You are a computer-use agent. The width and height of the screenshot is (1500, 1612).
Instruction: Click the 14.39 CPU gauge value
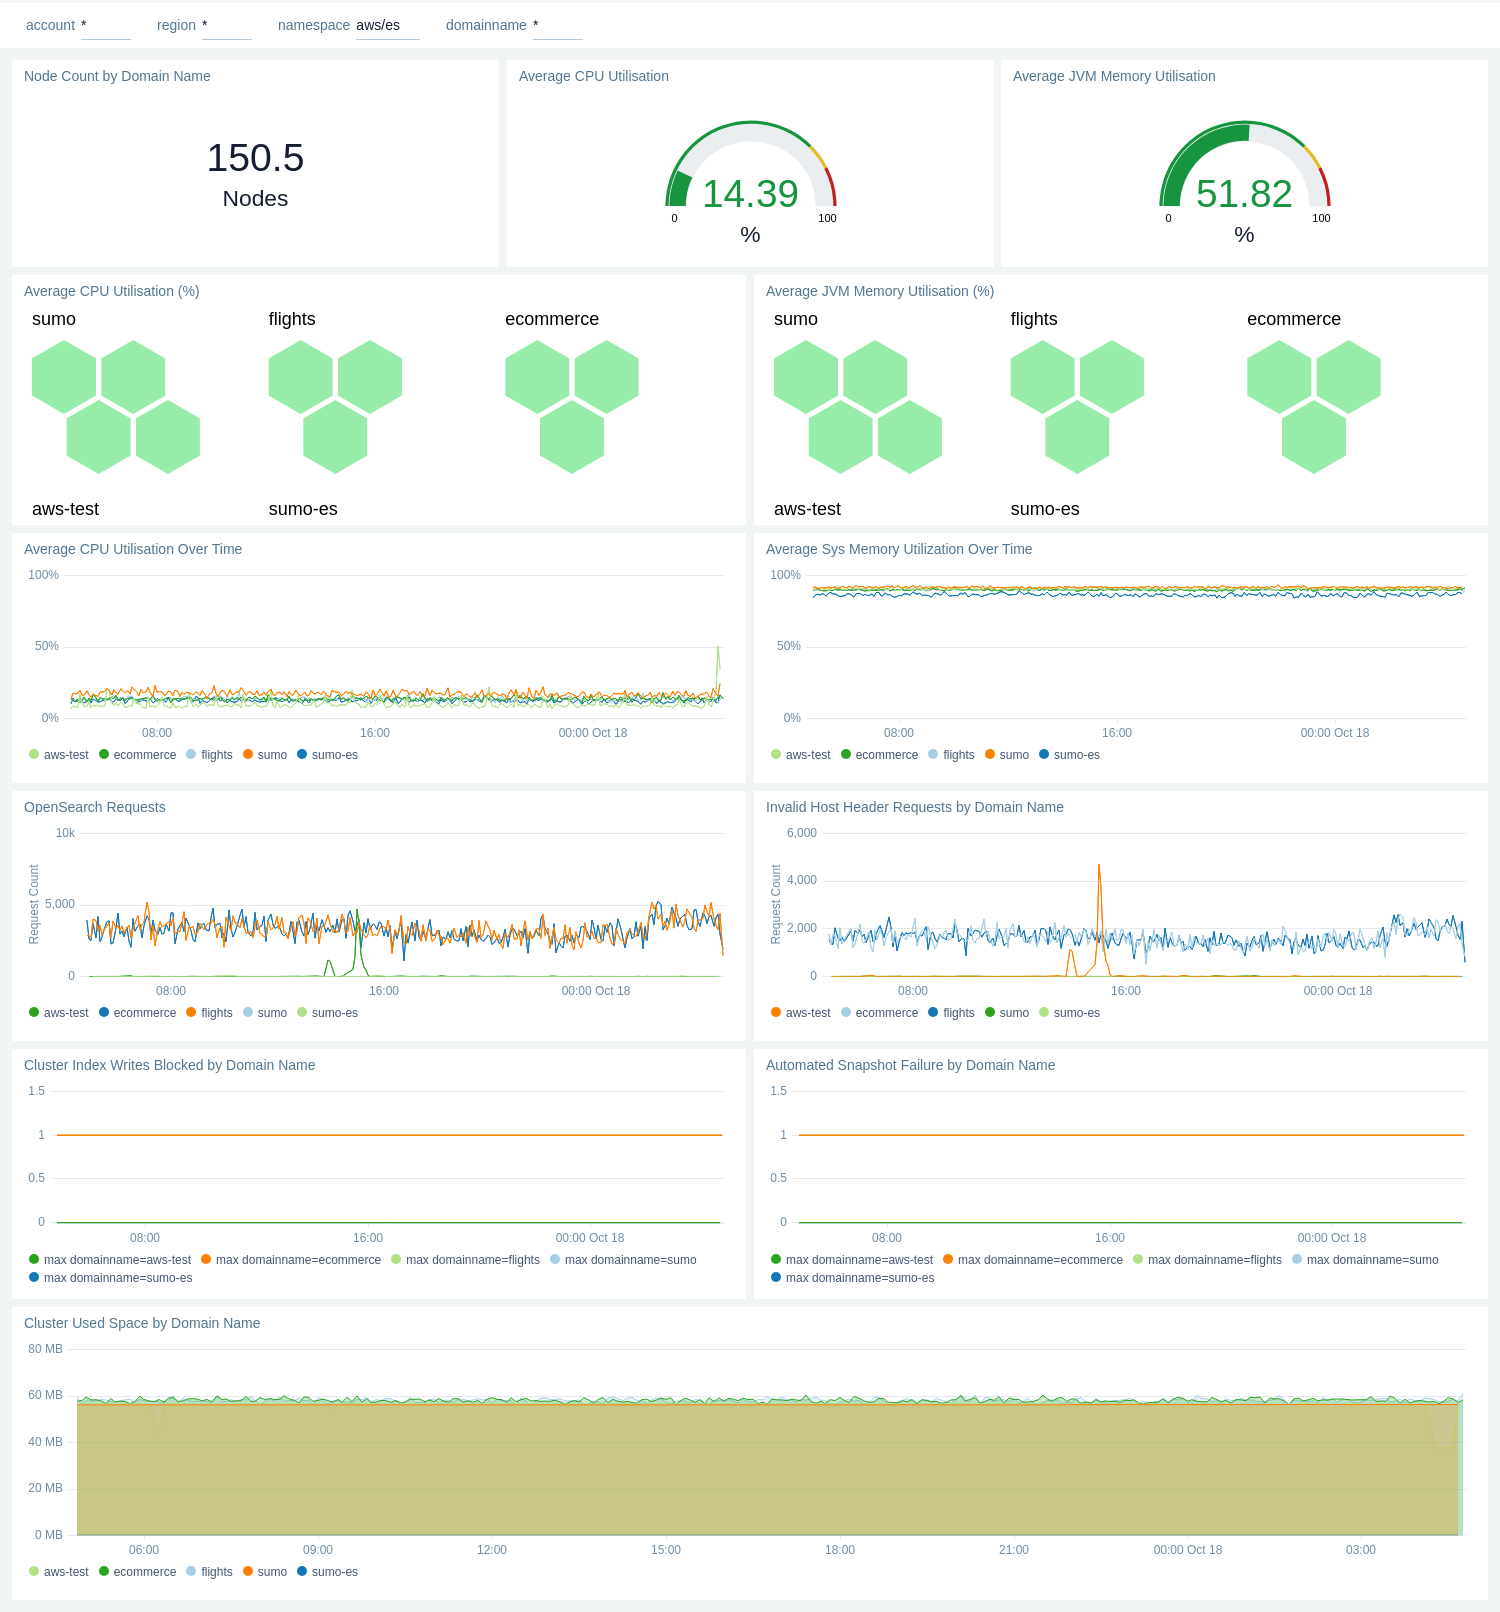coord(750,194)
